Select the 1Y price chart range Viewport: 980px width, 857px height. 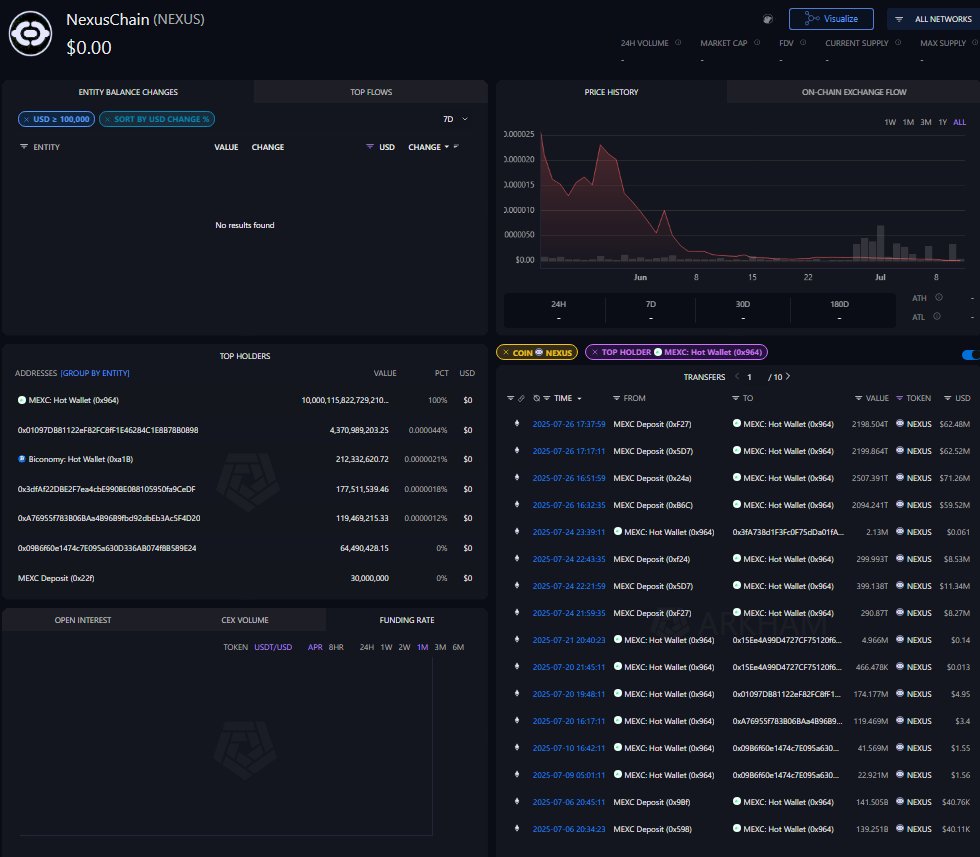tap(942, 122)
